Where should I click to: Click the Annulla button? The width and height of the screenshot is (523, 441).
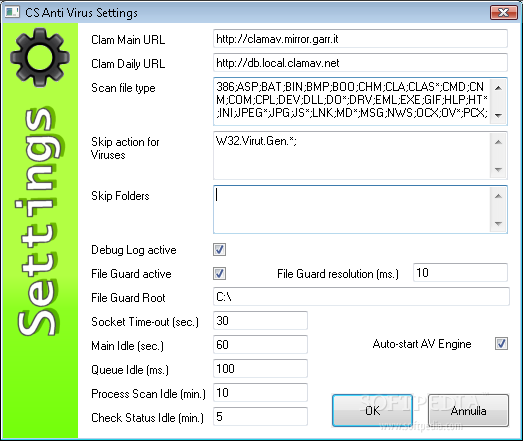468,411
